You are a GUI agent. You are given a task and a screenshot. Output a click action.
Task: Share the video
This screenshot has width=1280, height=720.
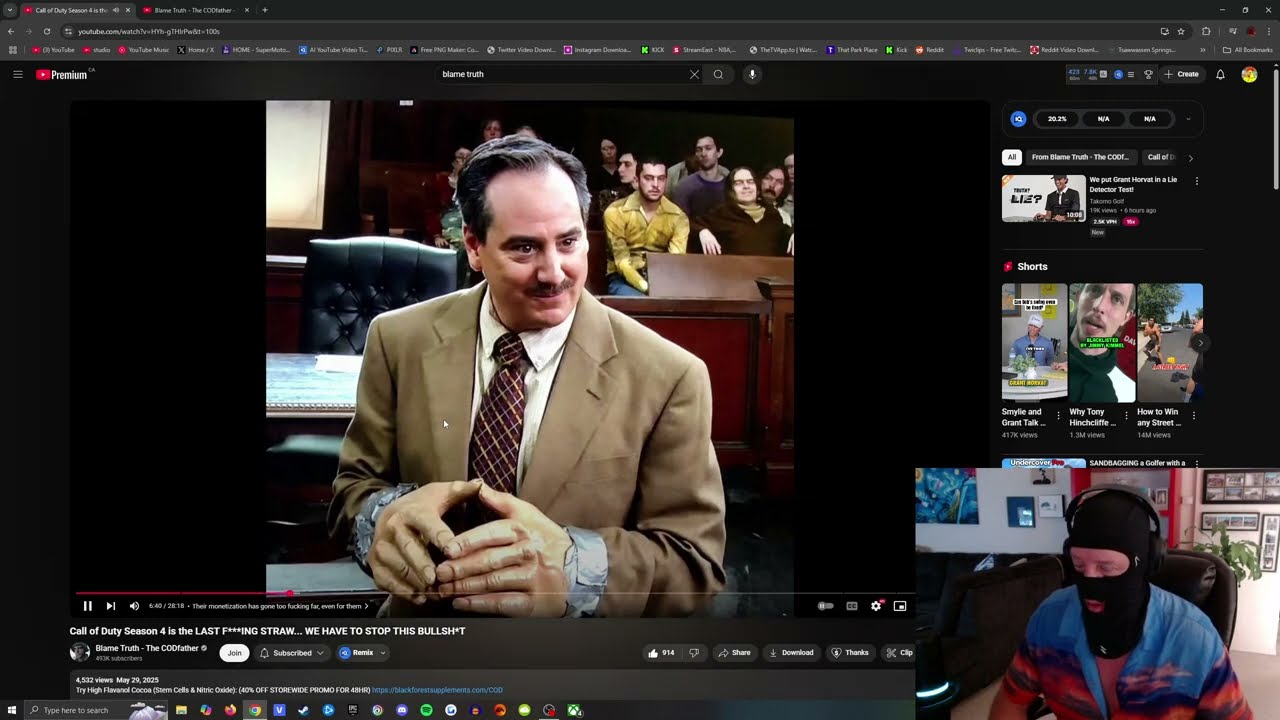click(x=734, y=653)
